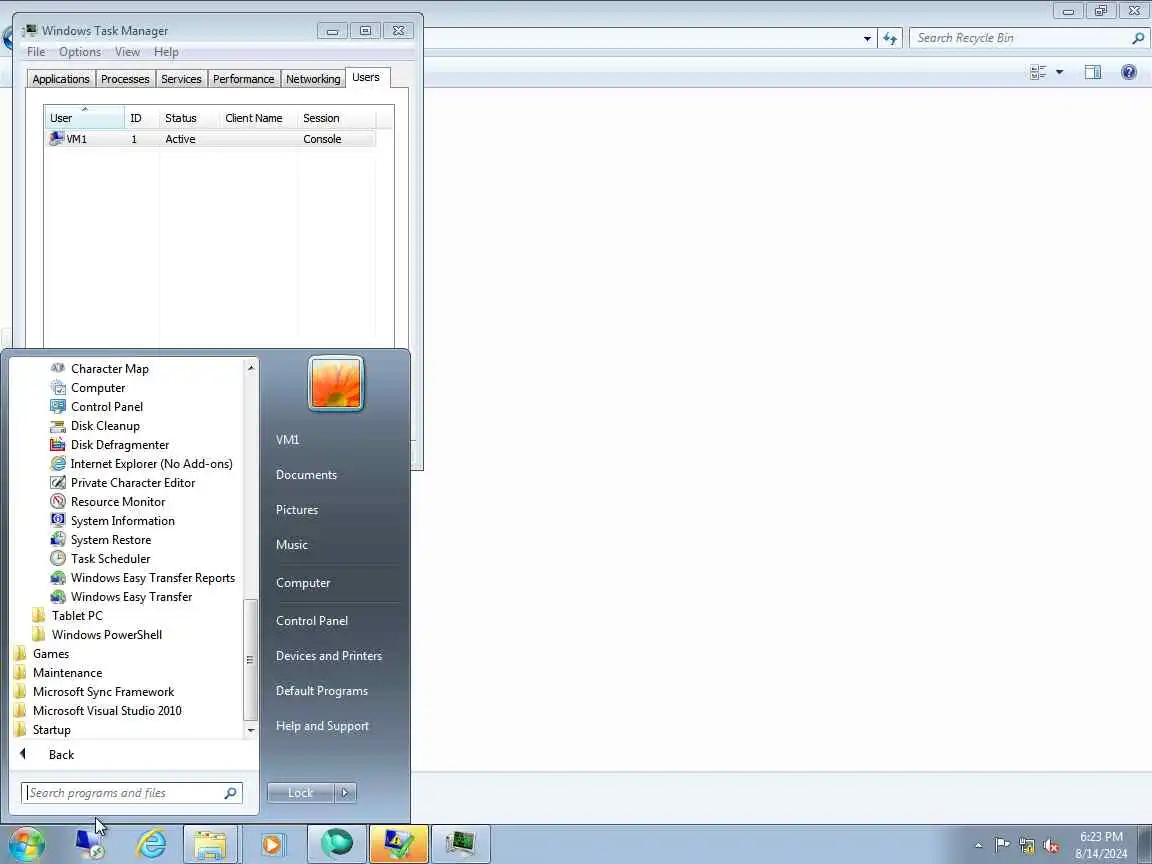The image size is (1152, 864).
Task: Open the Help menu in Task Manager
Action: pos(166,51)
